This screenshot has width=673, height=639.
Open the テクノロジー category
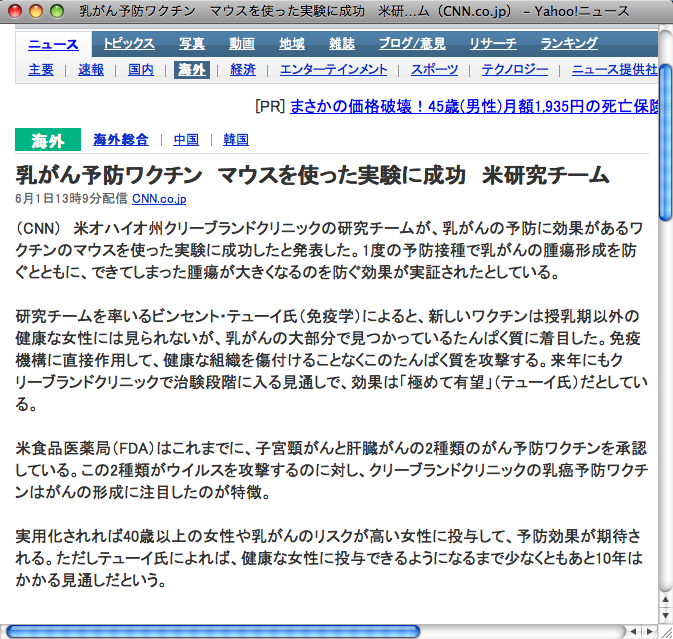(x=515, y=70)
